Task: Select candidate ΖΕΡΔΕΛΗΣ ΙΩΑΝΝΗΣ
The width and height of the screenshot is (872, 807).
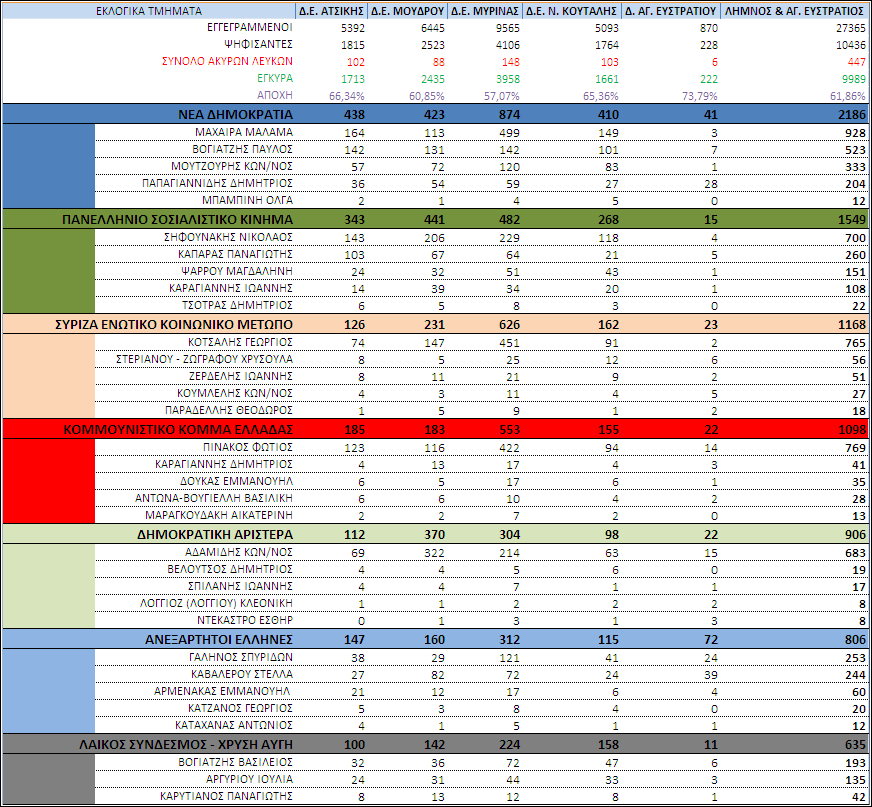Action: point(241,376)
